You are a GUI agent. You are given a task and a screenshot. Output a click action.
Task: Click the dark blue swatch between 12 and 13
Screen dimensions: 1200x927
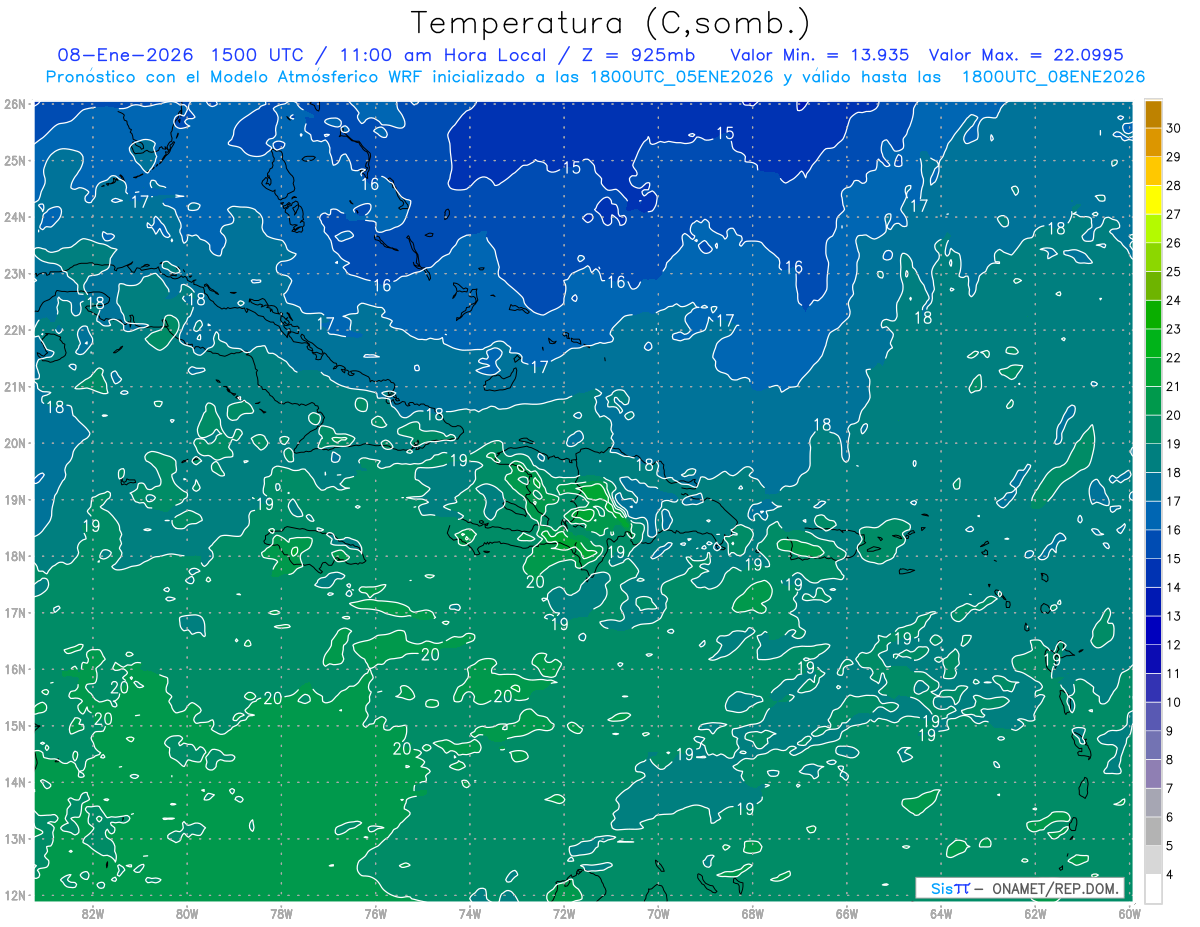[1153, 631]
